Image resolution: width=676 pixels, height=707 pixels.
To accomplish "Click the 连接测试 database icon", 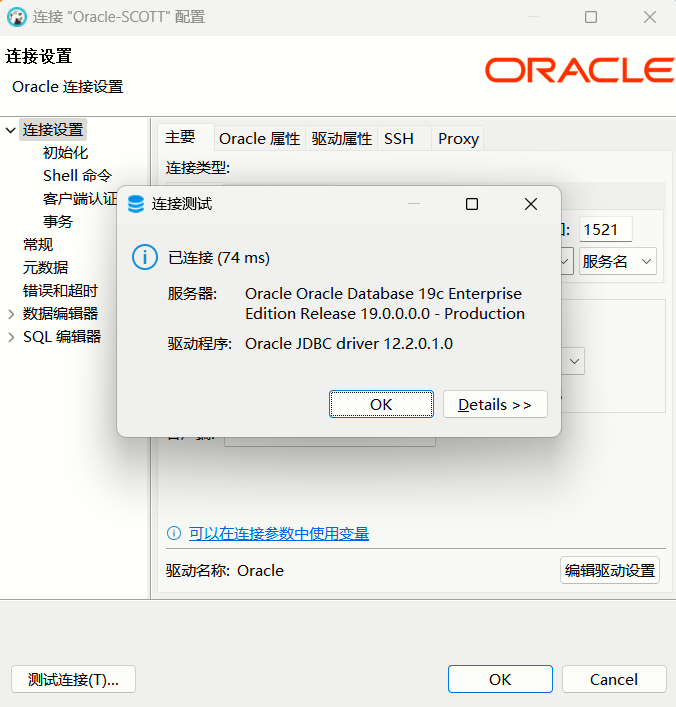I will pyautogui.click(x=136, y=204).
